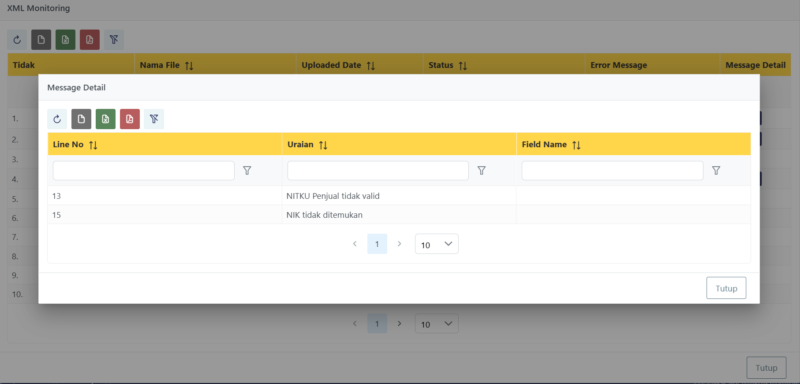Sort XML Monitoring by Nama File
Screen dimensions: 800x384
pos(189,66)
